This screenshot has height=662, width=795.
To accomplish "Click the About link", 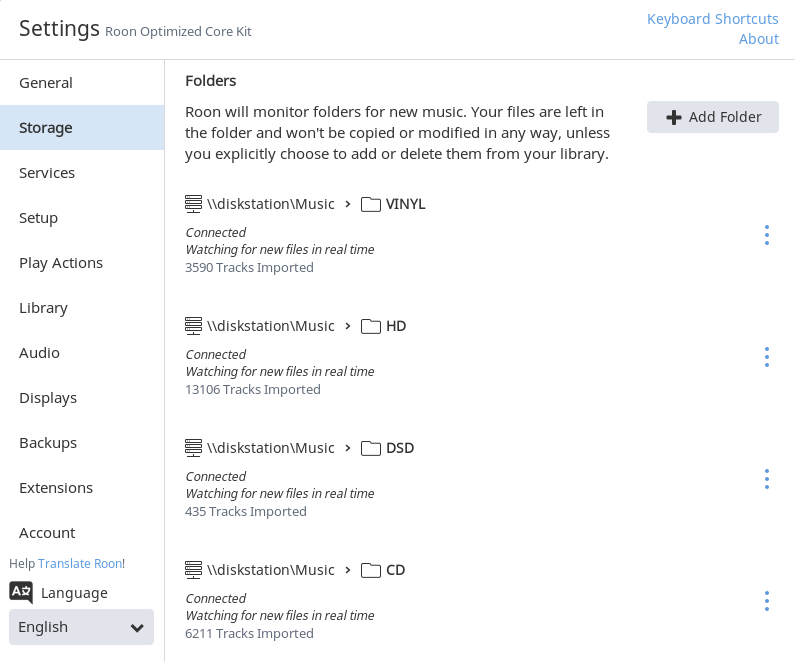I will point(758,39).
